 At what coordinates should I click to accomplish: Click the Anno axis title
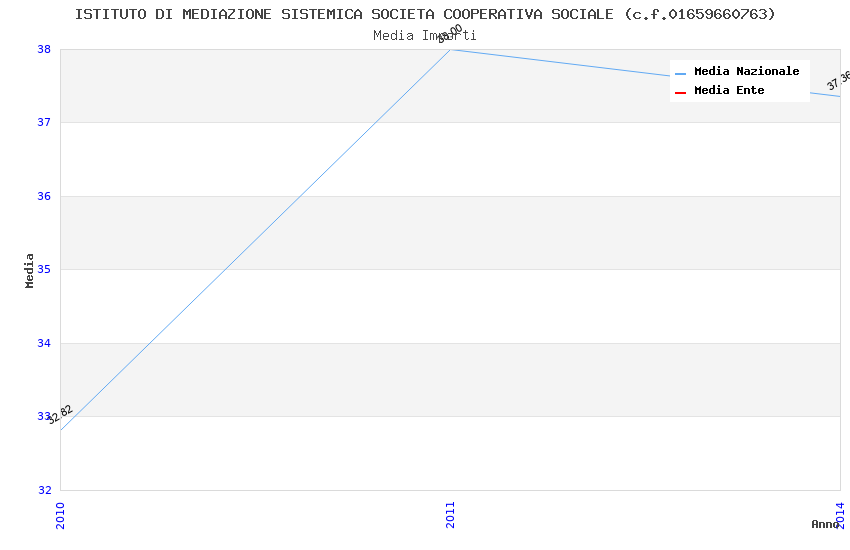[825, 524]
